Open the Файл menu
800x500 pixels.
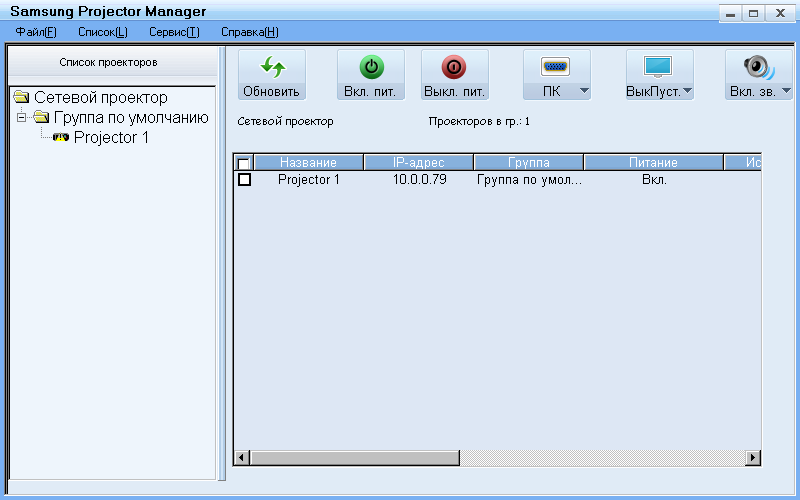[x=36, y=32]
